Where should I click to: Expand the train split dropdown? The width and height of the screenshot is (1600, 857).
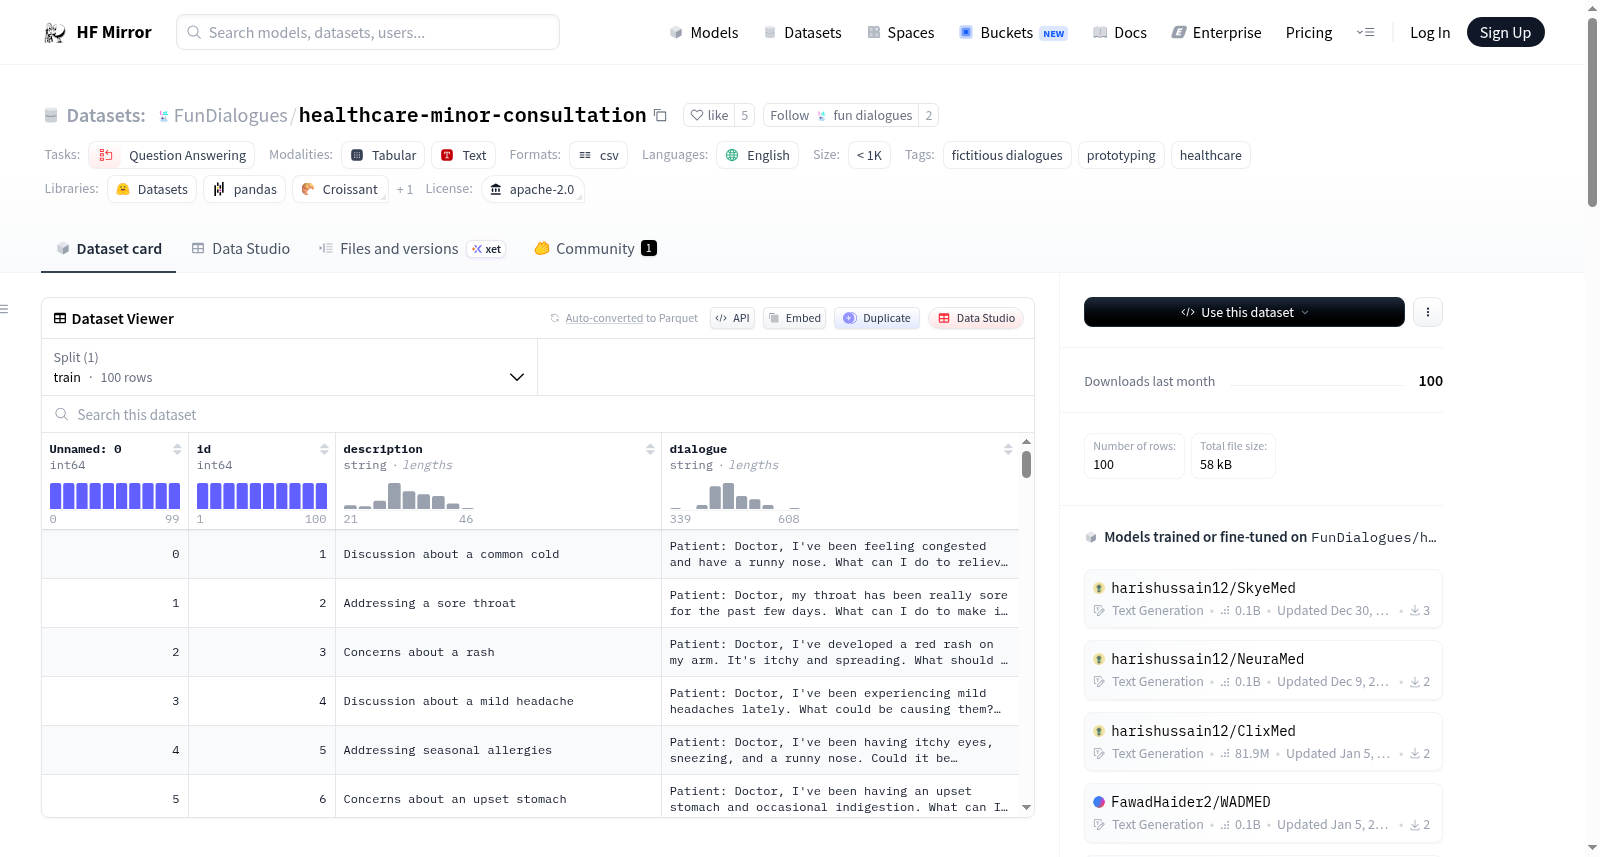(290, 367)
